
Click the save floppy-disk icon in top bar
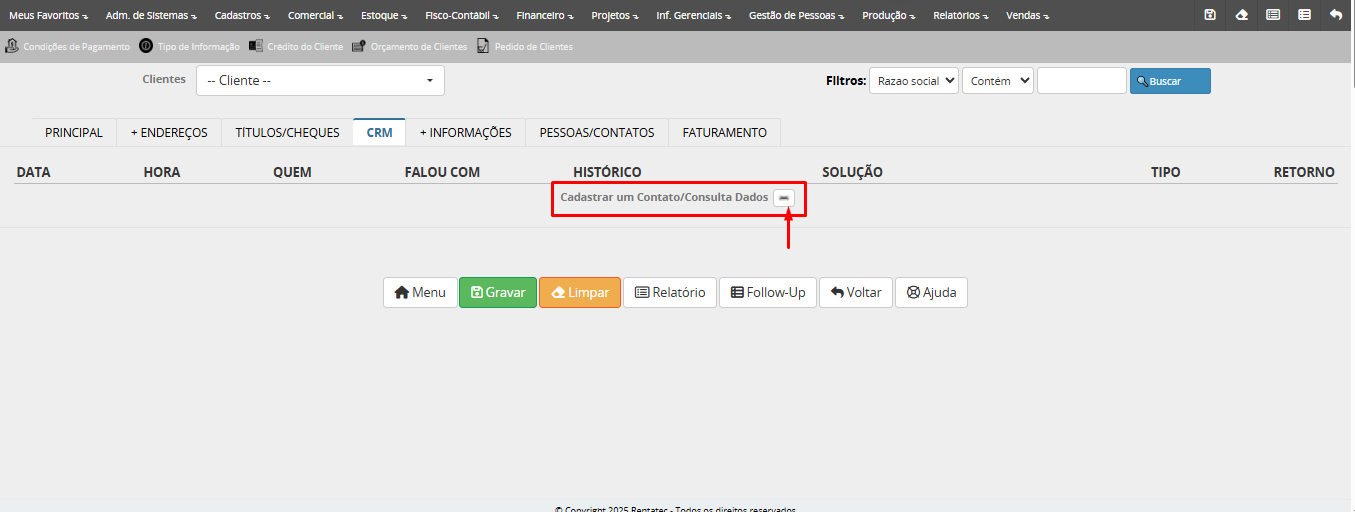pos(1210,15)
